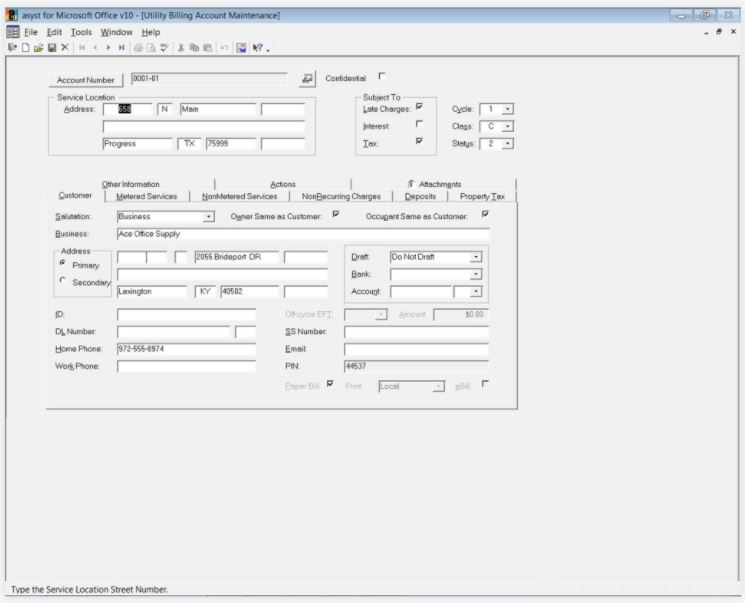Uncheck the Late Charges checkbox
Screen dimensions: 745x603
419,106
